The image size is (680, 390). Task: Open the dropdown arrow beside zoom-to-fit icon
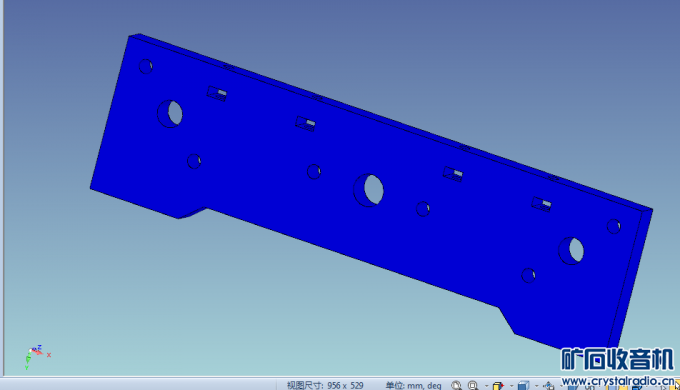tap(486, 386)
